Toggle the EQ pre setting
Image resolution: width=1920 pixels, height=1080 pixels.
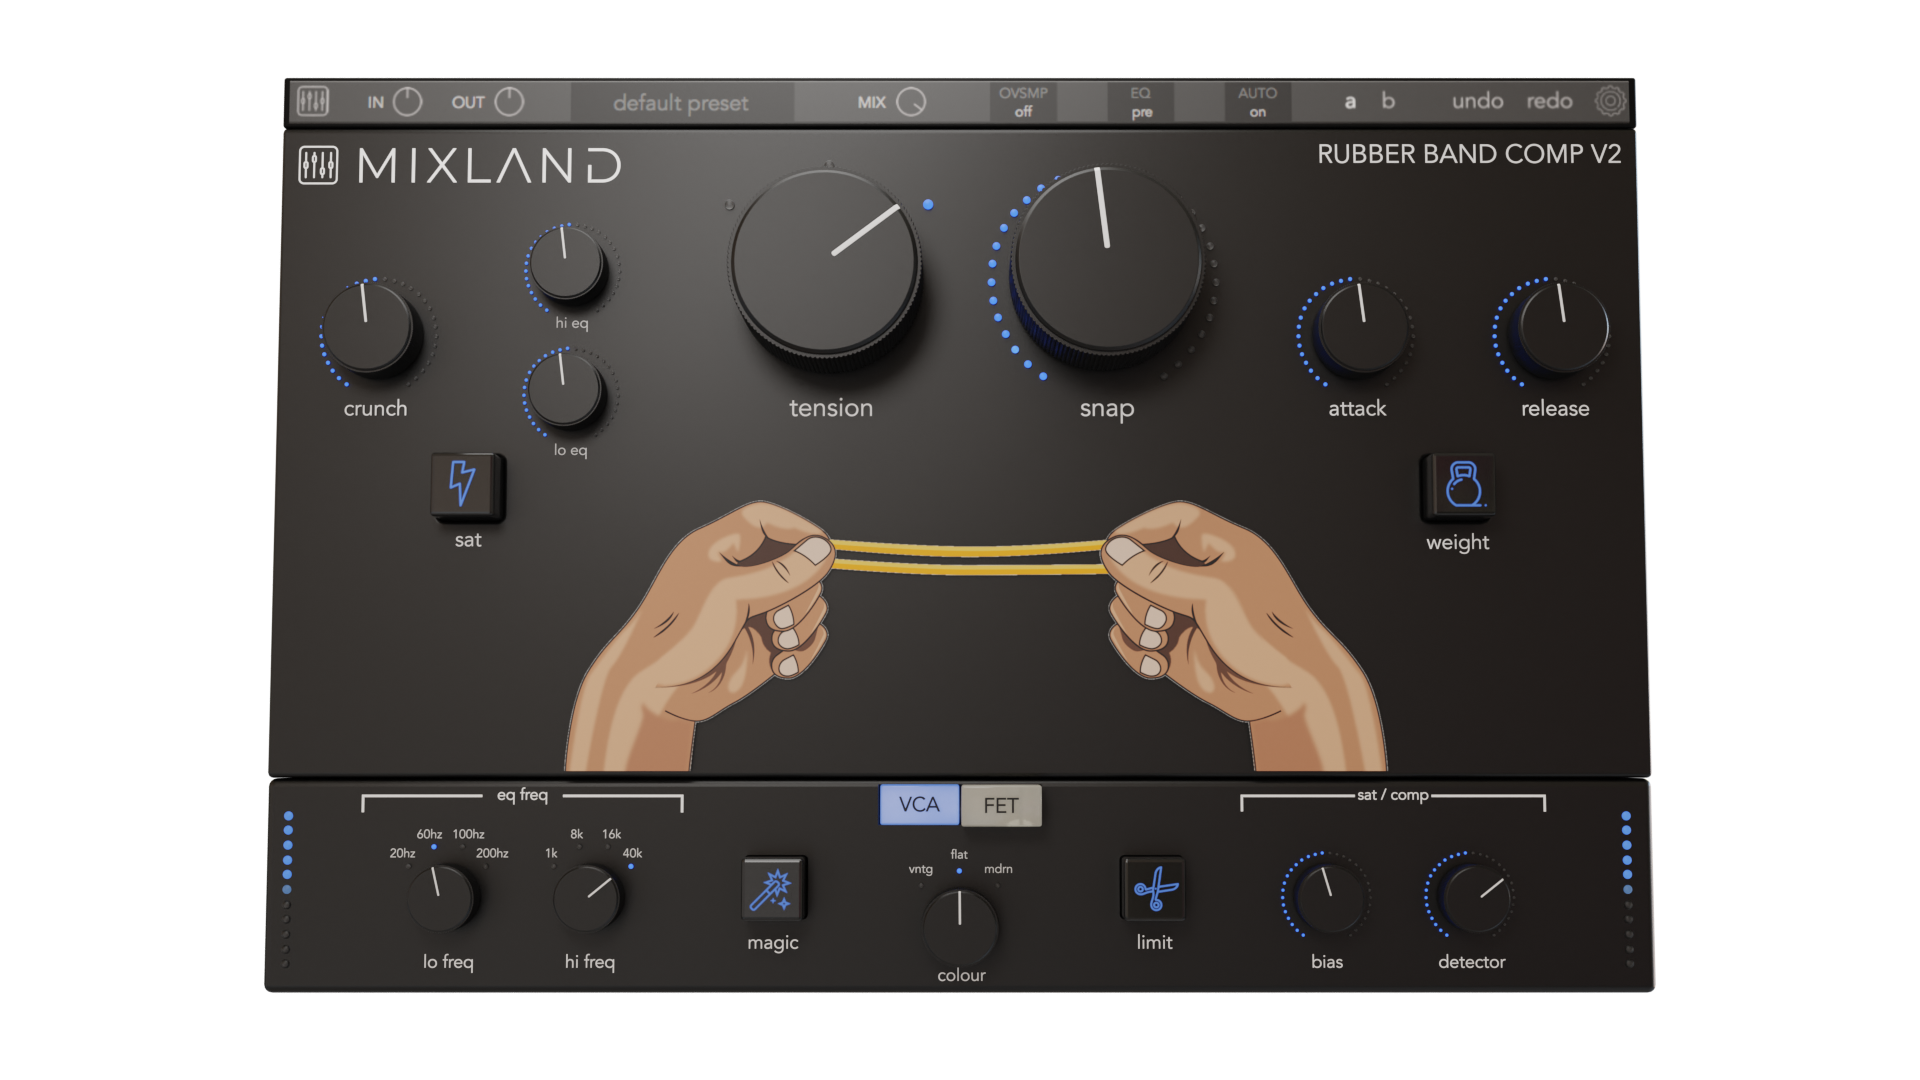[x=1141, y=102]
